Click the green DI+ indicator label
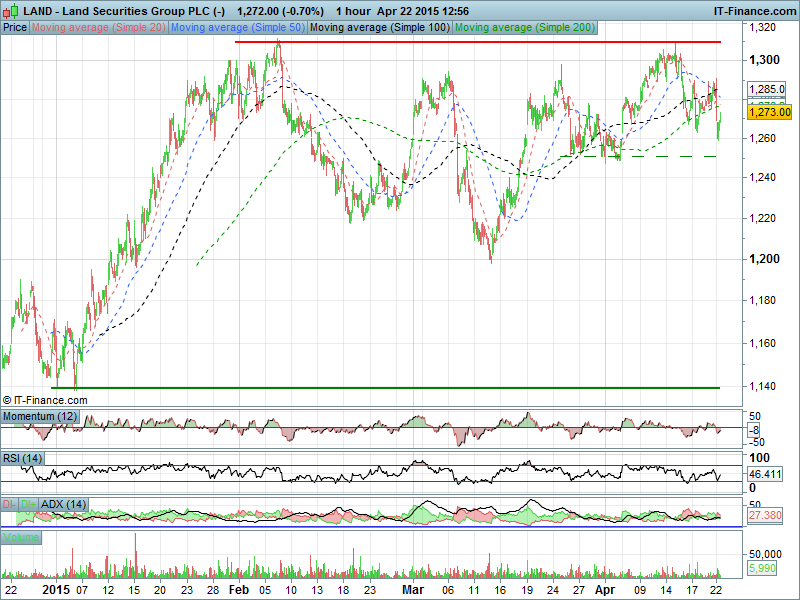 [28, 504]
